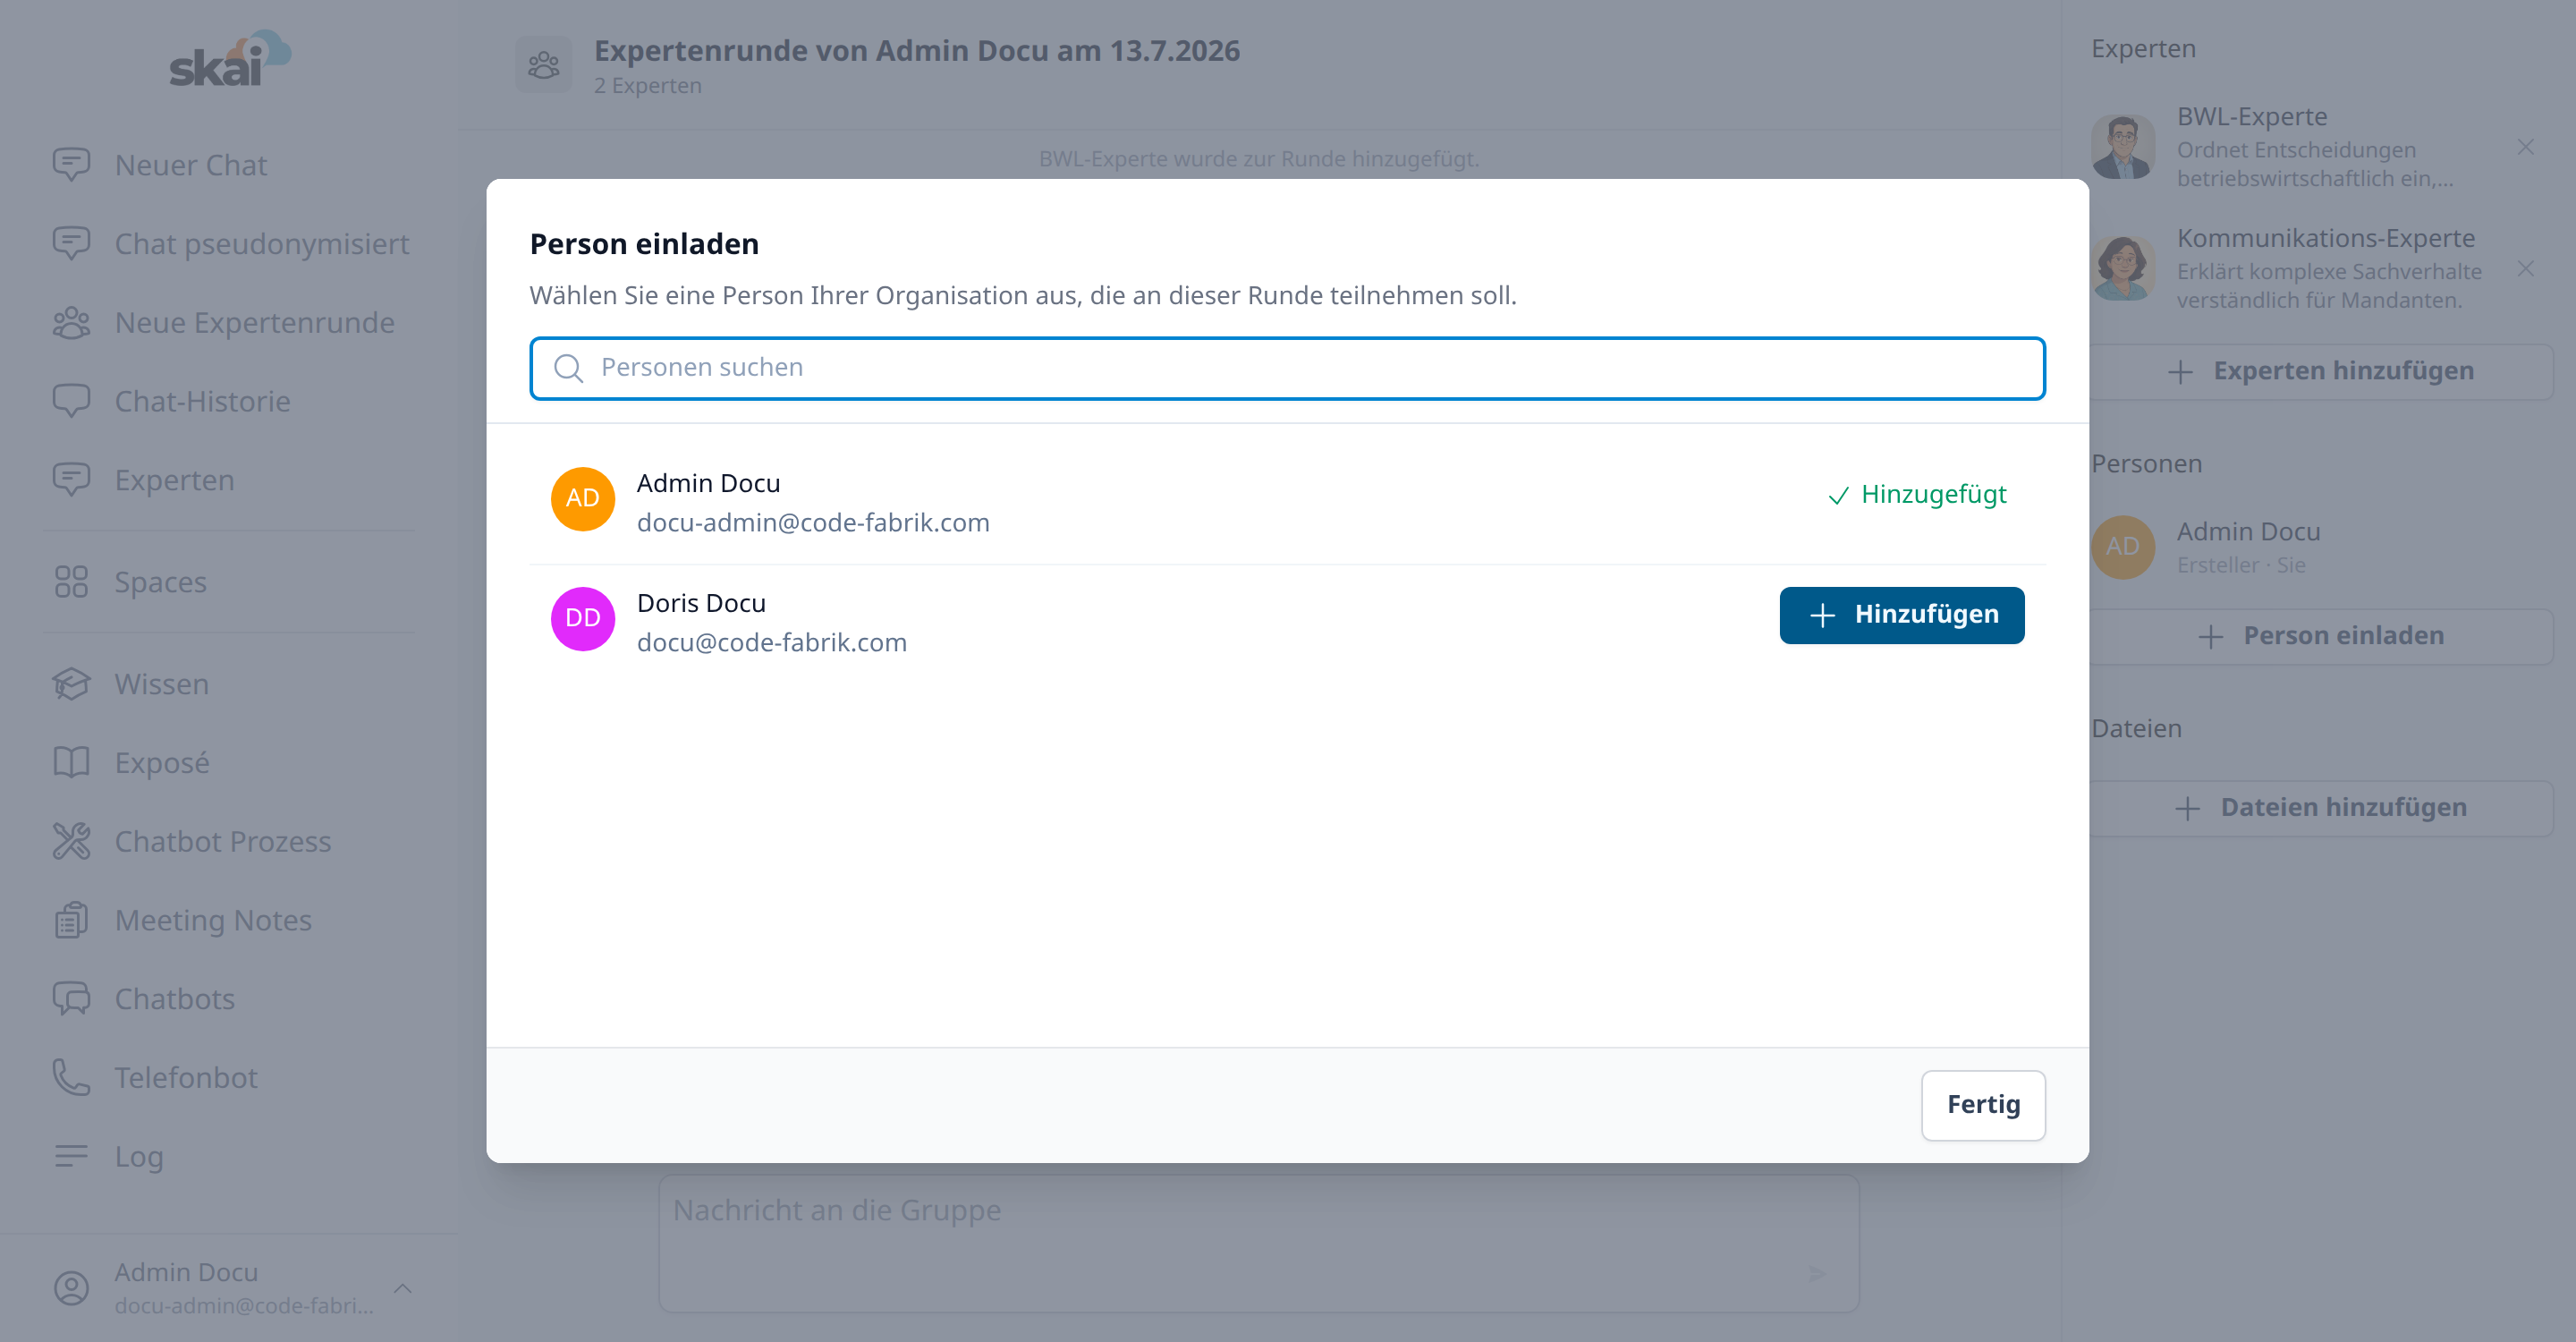
Task: Remove BWL-Experte with its X button
Action: 2526,148
